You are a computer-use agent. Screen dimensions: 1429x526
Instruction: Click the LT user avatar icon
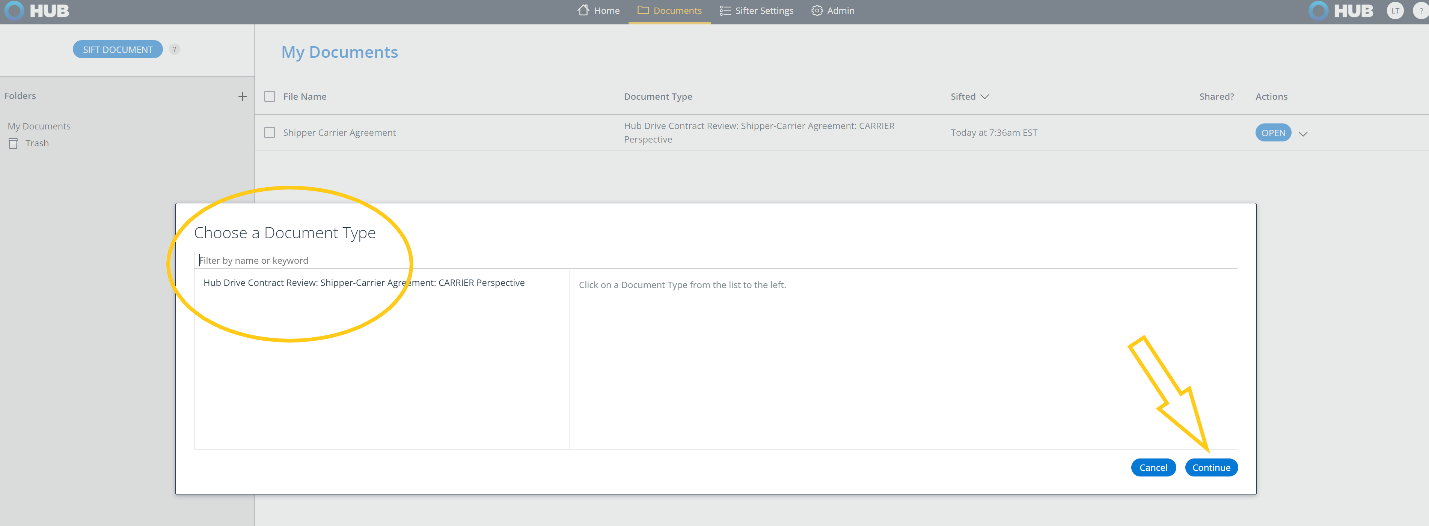(x=1395, y=11)
